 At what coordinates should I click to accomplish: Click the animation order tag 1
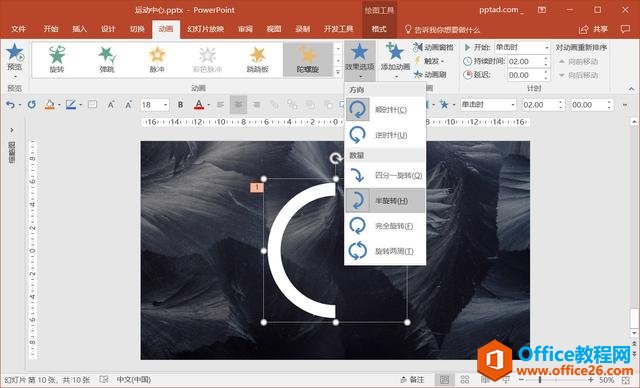(x=257, y=187)
